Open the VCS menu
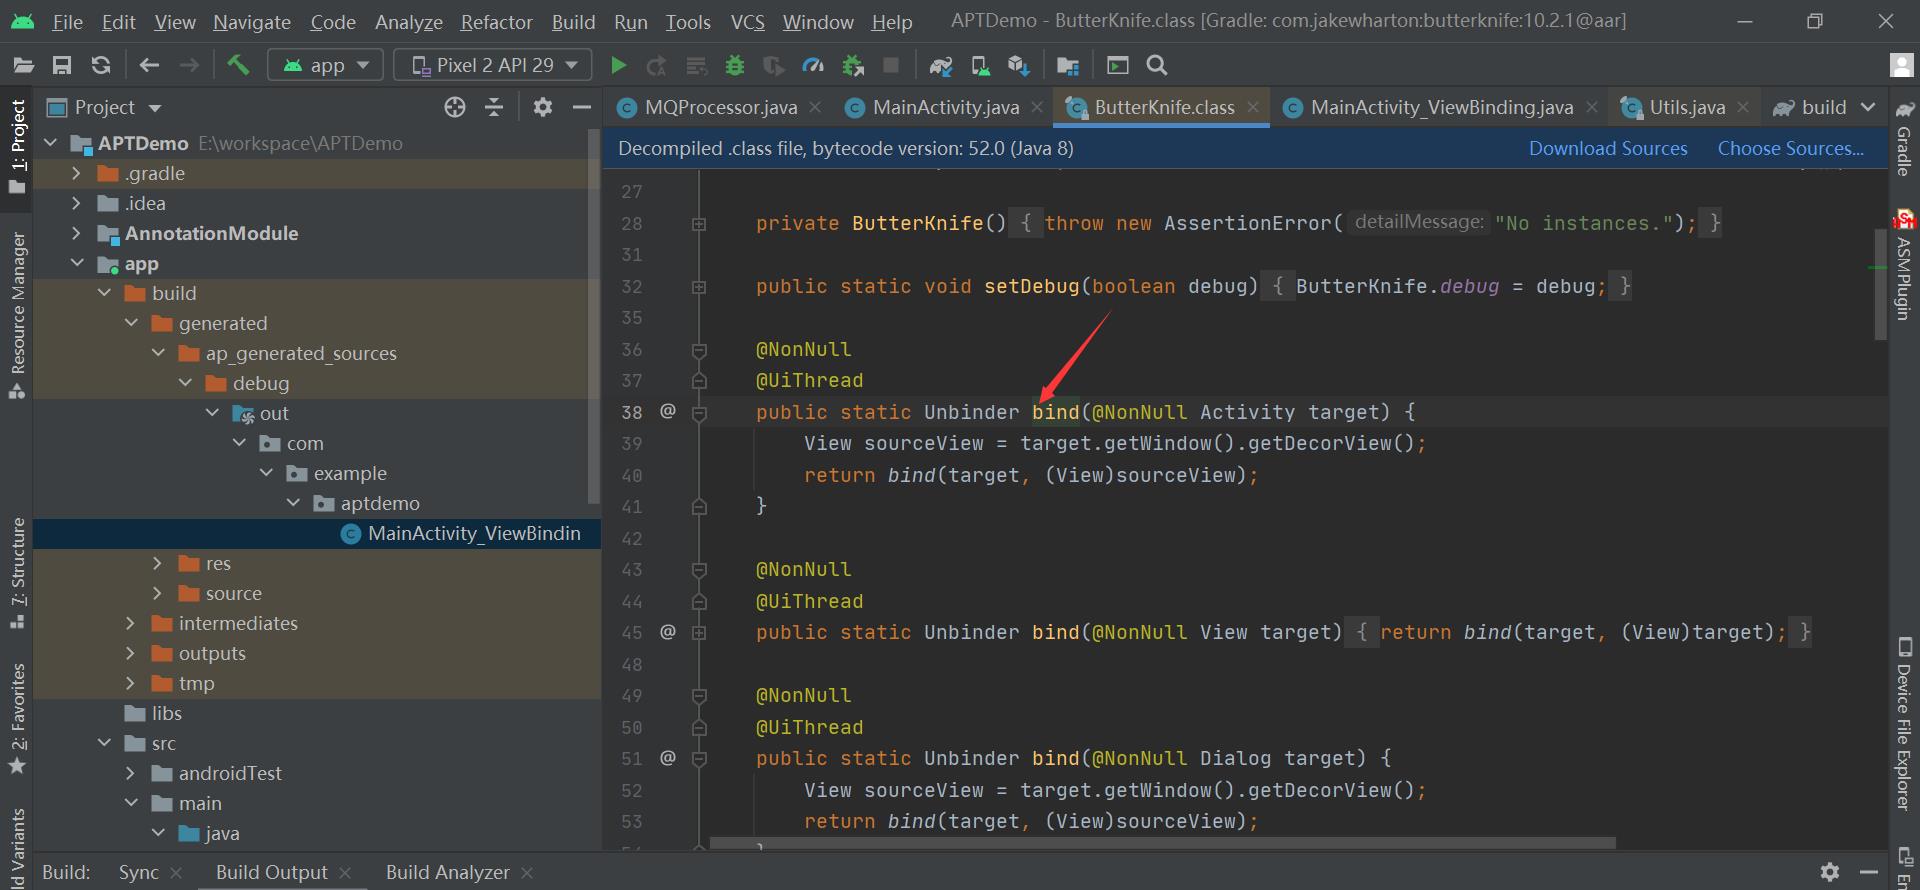The width and height of the screenshot is (1920, 890). click(x=747, y=22)
